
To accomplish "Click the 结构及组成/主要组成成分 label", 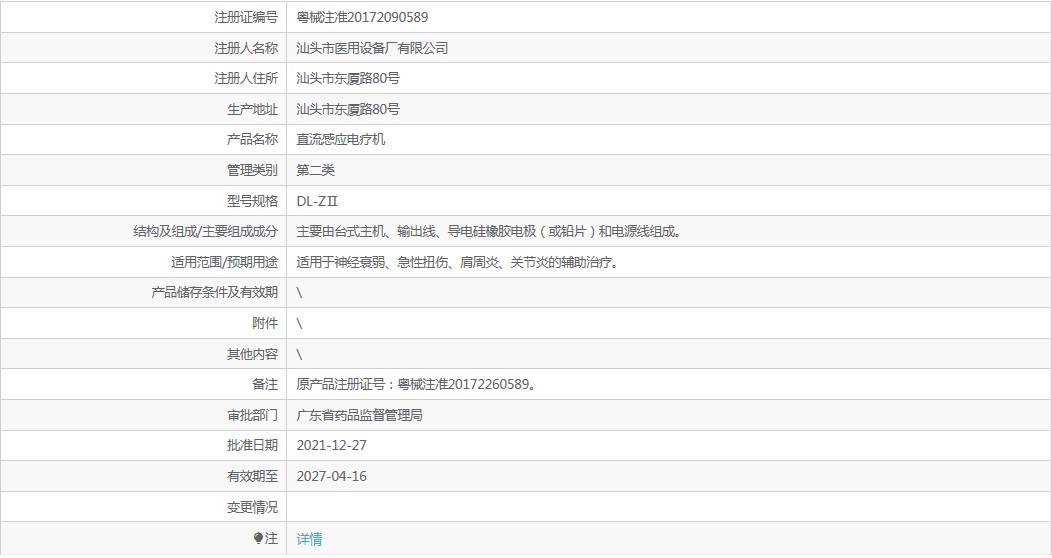I will (x=205, y=231).
